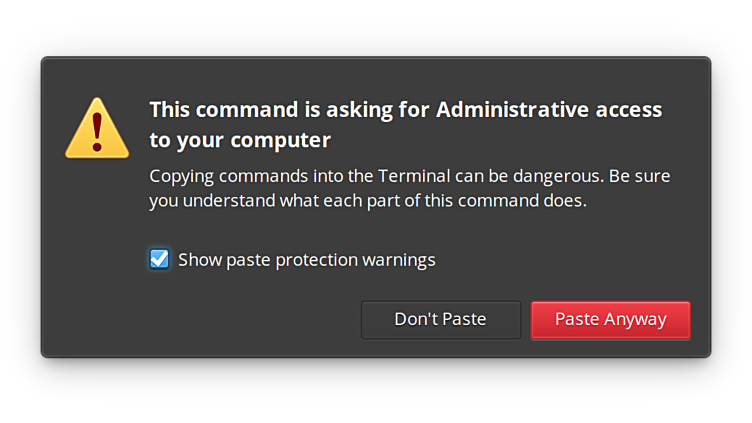Image resolution: width=752 pixels, height=423 pixels.
Task: Click the word "warnings" beside the checkbox
Action: click(398, 260)
